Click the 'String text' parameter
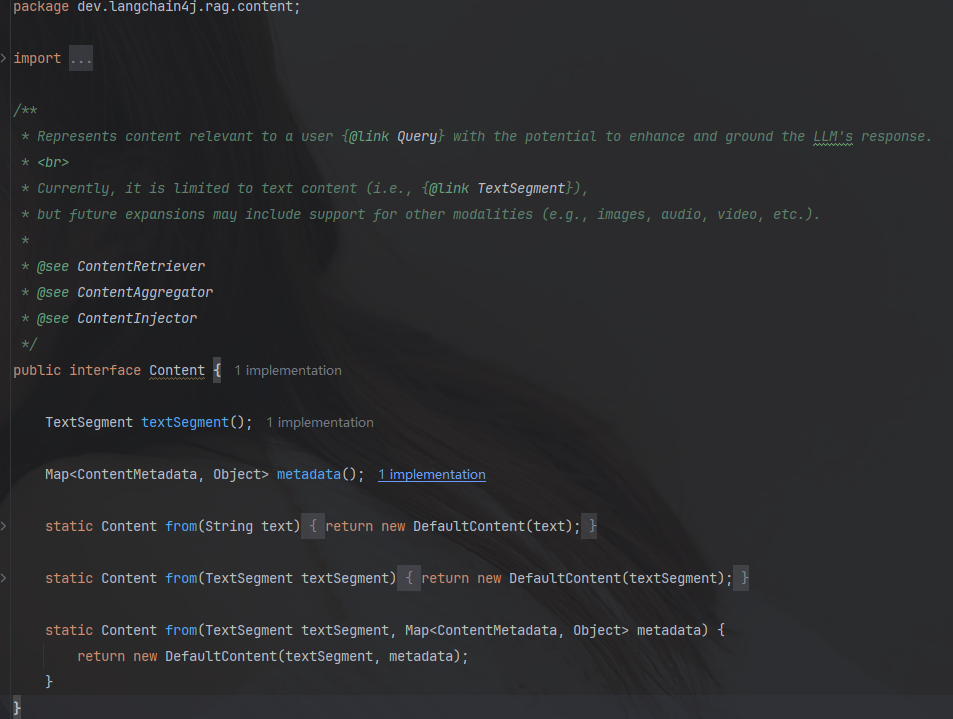The height and width of the screenshot is (719, 953). (249, 526)
